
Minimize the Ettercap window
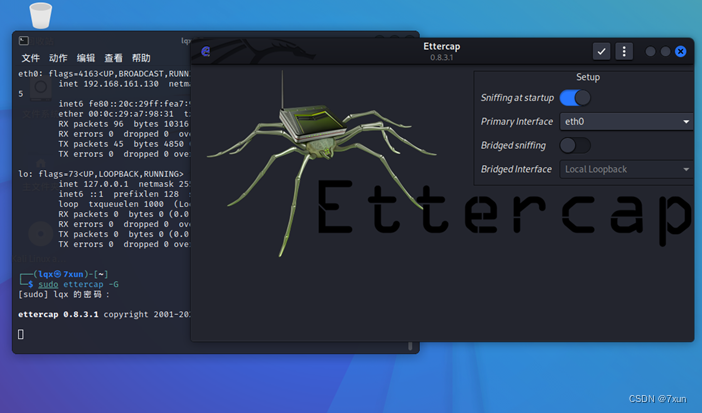click(x=651, y=52)
